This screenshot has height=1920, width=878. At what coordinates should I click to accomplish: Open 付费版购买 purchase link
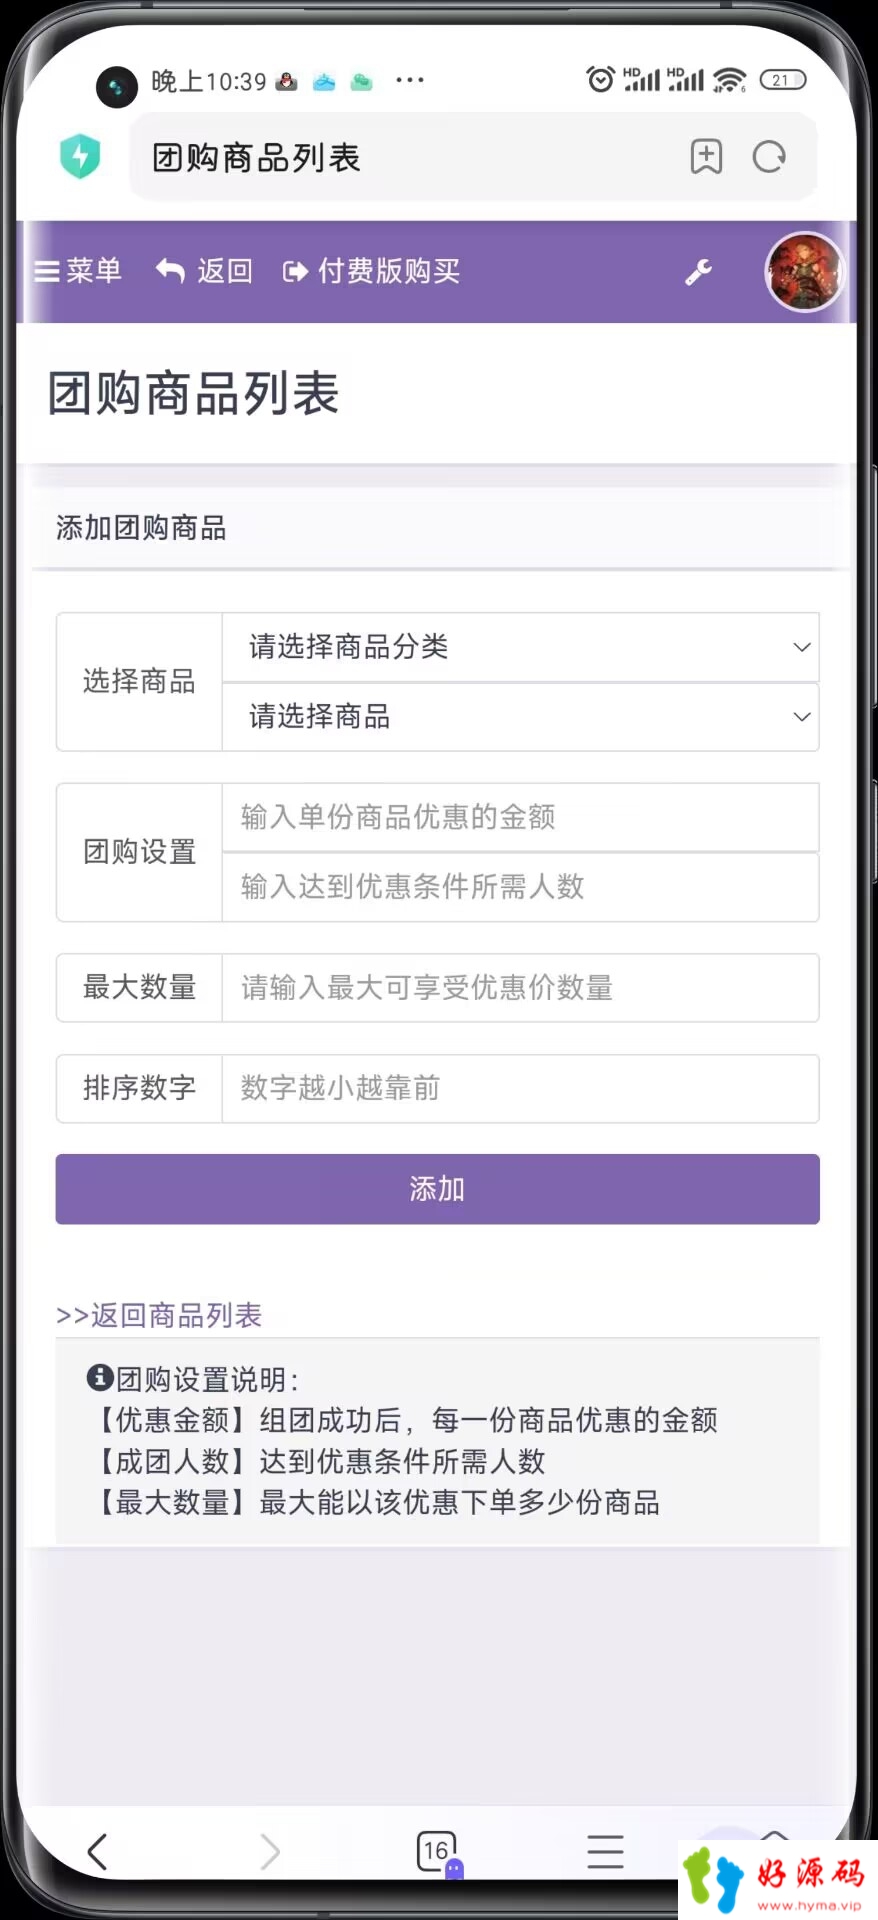(371, 271)
